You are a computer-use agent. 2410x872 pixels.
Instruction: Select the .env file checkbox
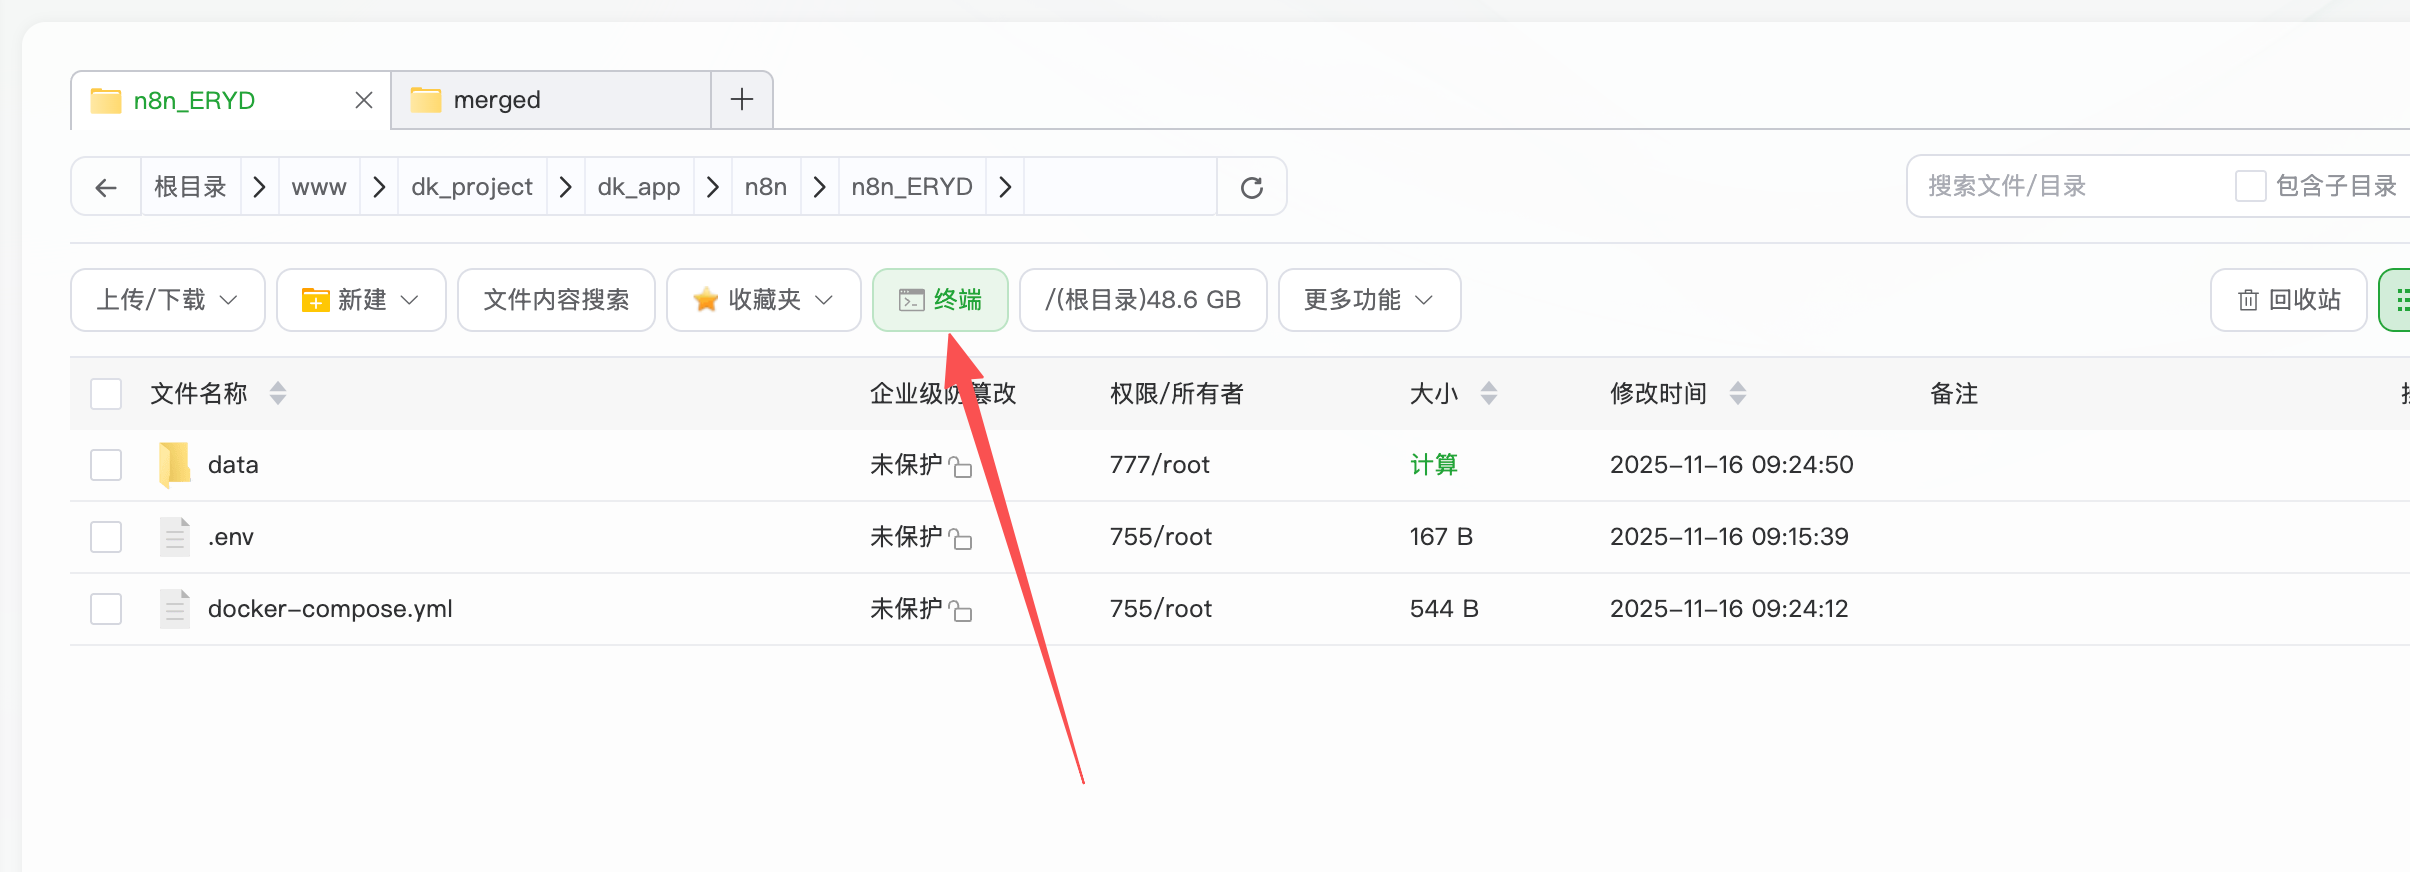106,537
